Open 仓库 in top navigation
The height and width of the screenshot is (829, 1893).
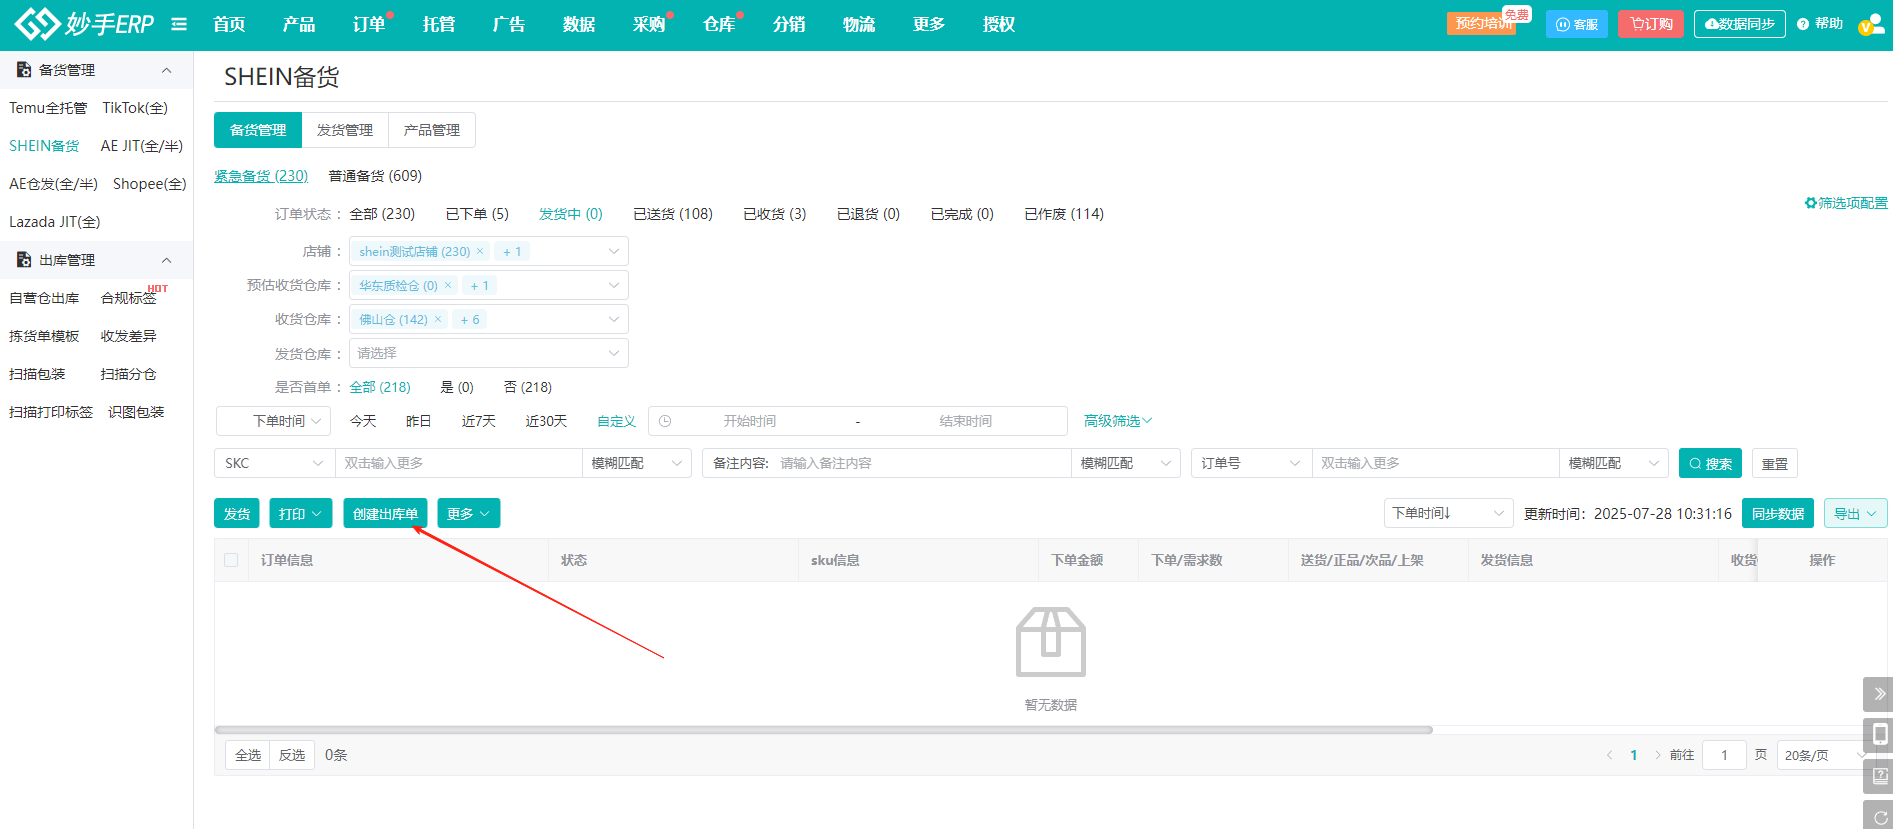click(x=719, y=24)
